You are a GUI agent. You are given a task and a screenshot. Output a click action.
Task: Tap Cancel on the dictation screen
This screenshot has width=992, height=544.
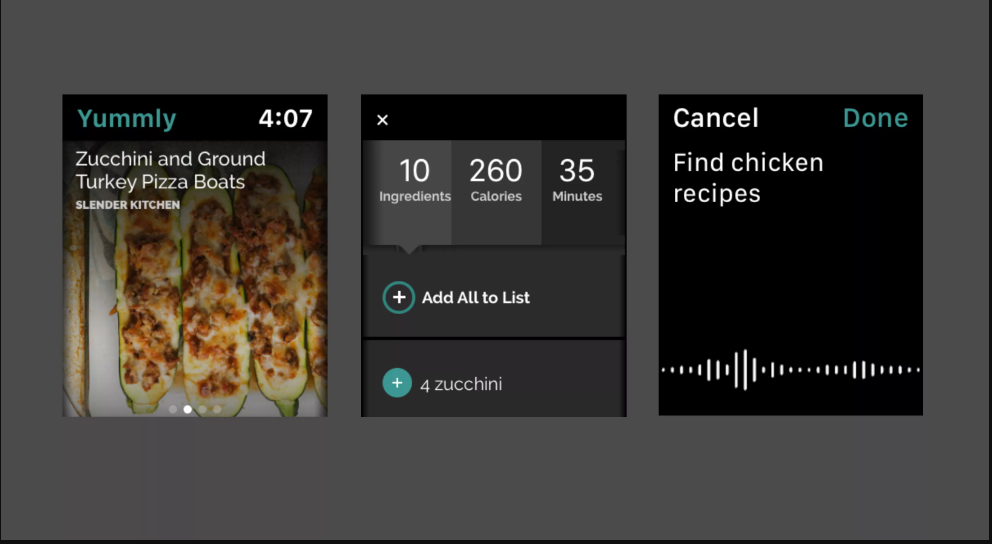tap(716, 118)
